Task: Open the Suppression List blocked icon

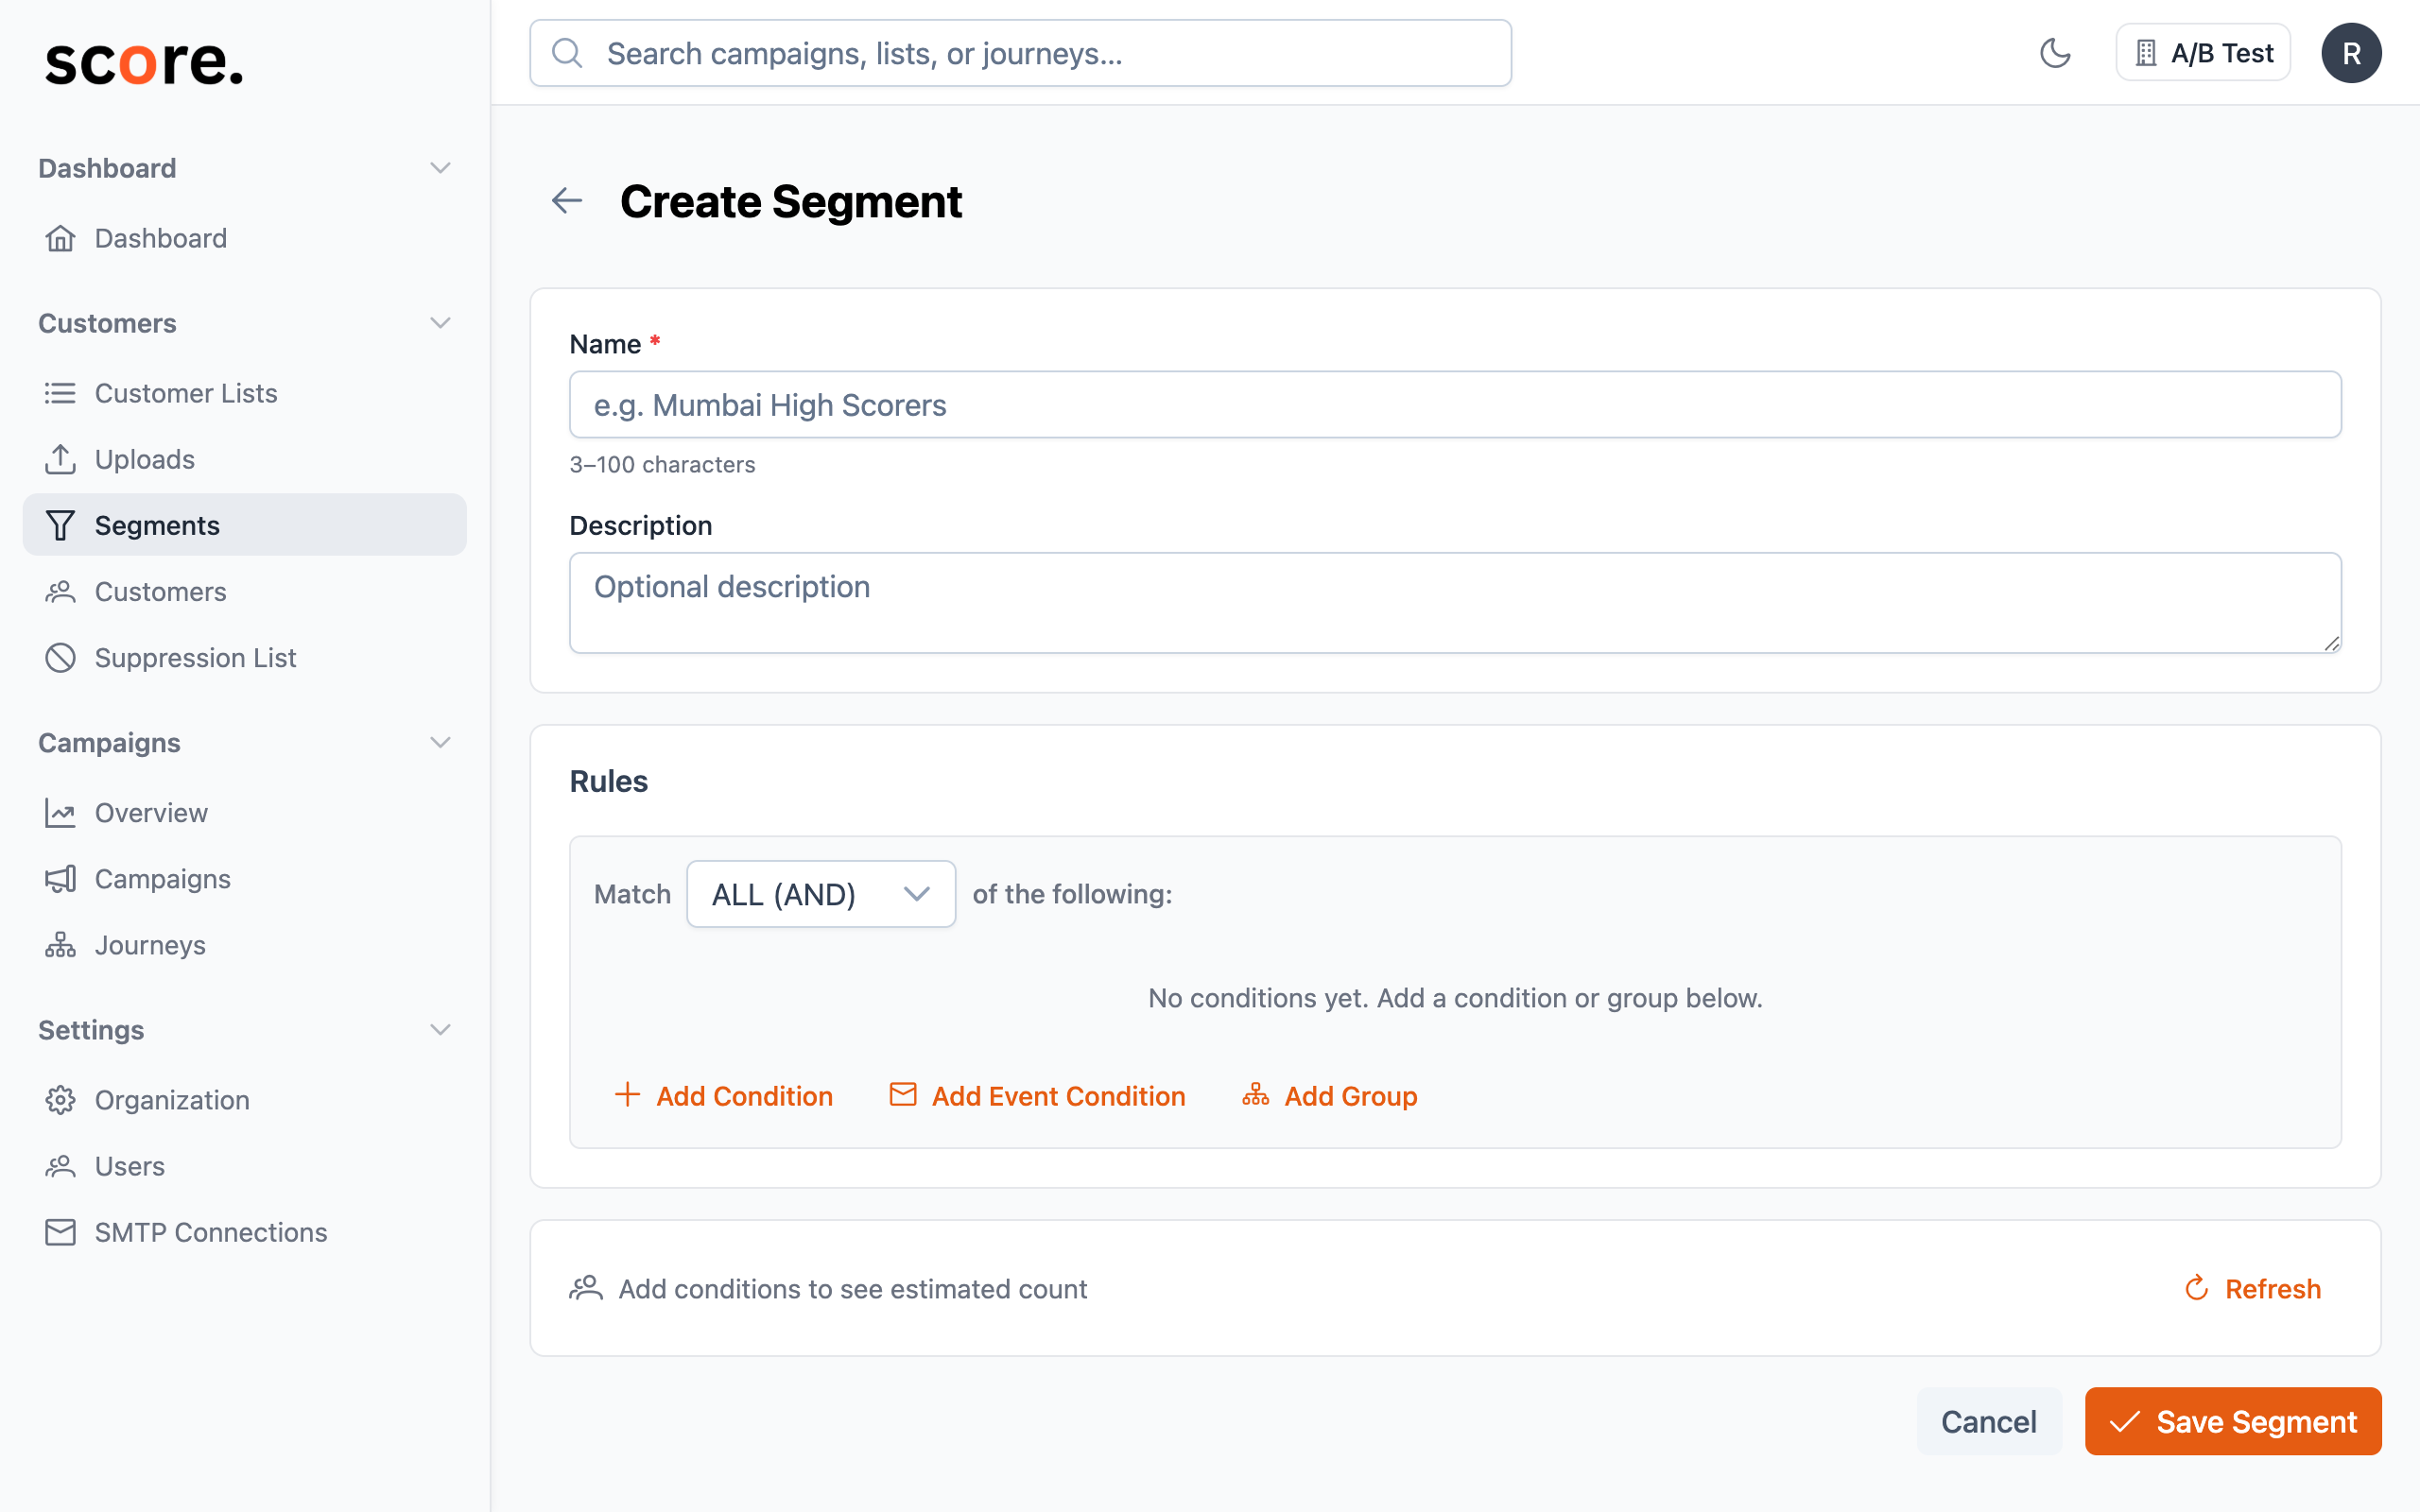Action: tap(60, 657)
